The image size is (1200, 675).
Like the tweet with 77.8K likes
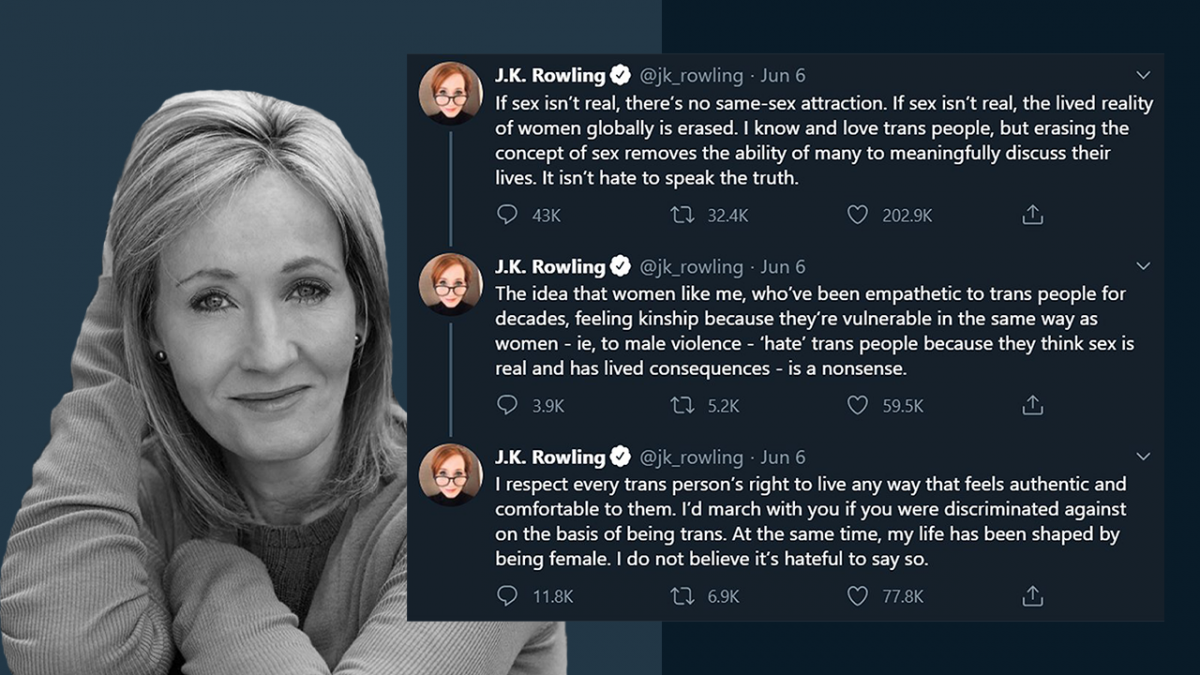857,596
